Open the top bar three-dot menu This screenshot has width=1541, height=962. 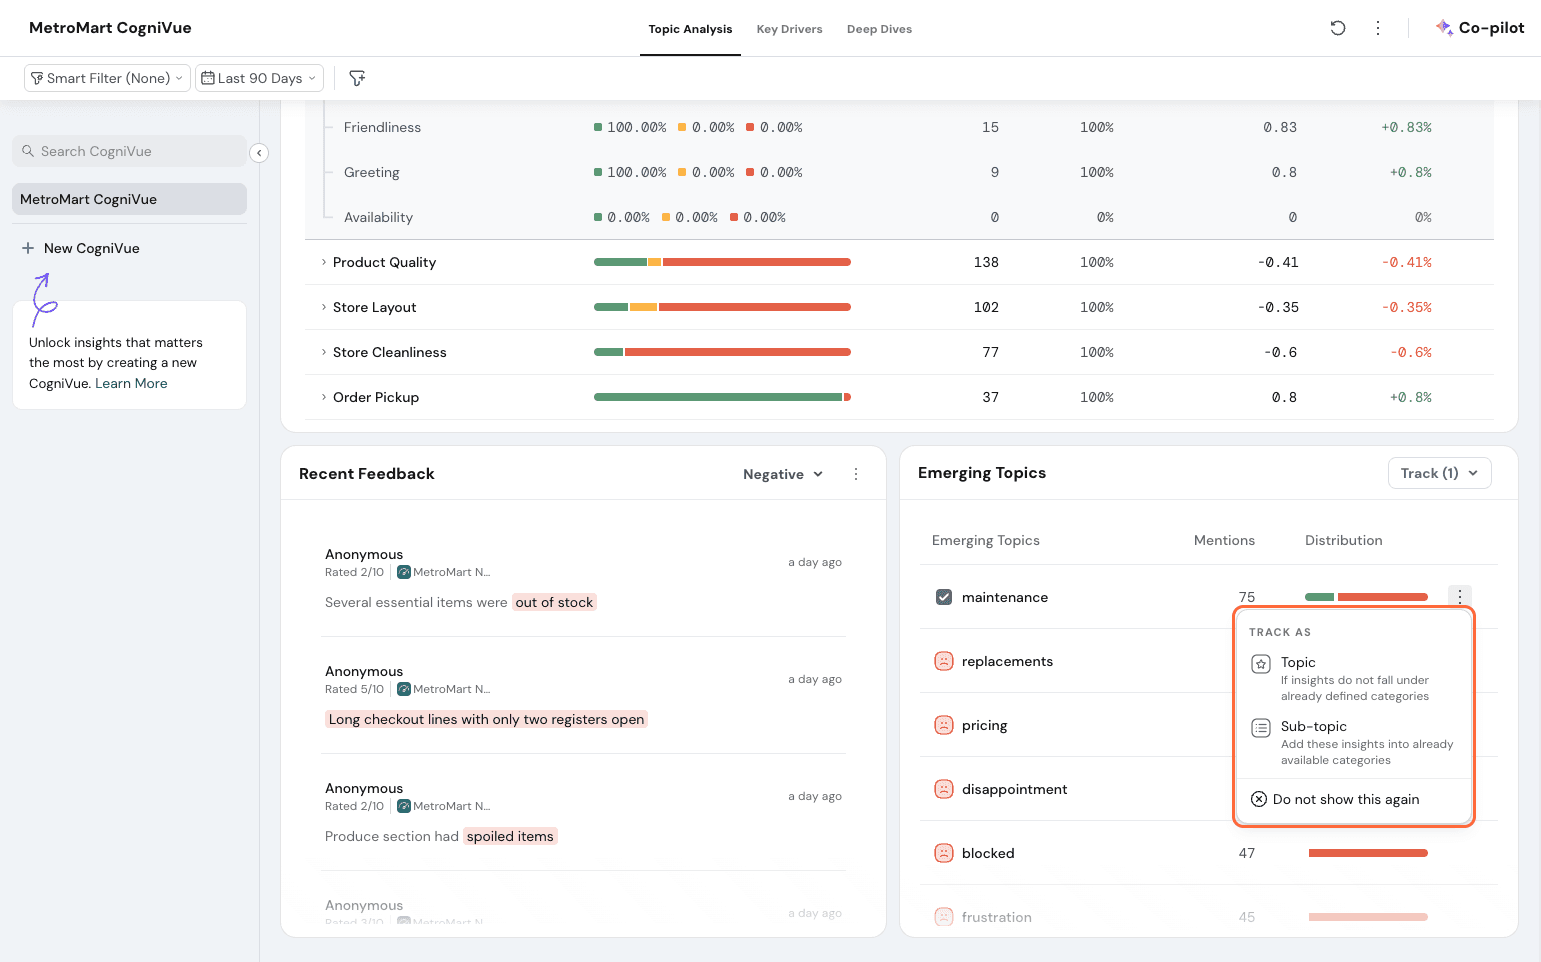coord(1378,28)
